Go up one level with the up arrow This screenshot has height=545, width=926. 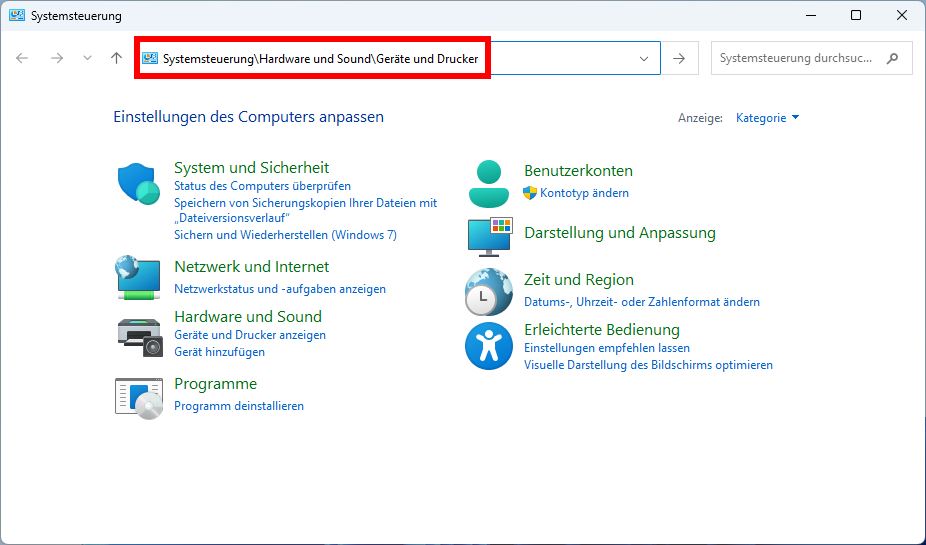[x=116, y=58]
